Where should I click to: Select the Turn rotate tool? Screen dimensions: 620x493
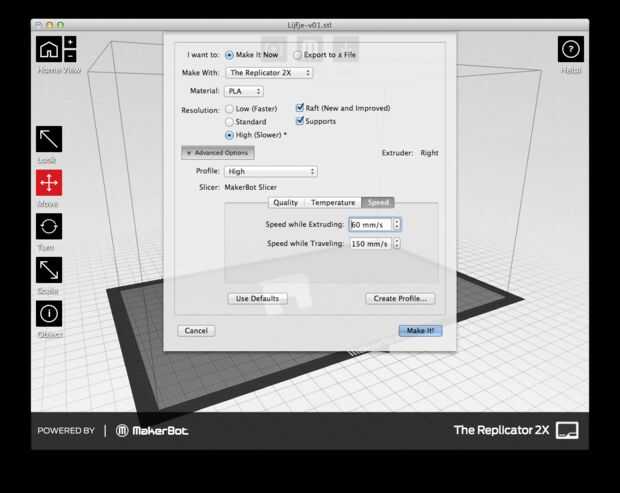coord(49,226)
